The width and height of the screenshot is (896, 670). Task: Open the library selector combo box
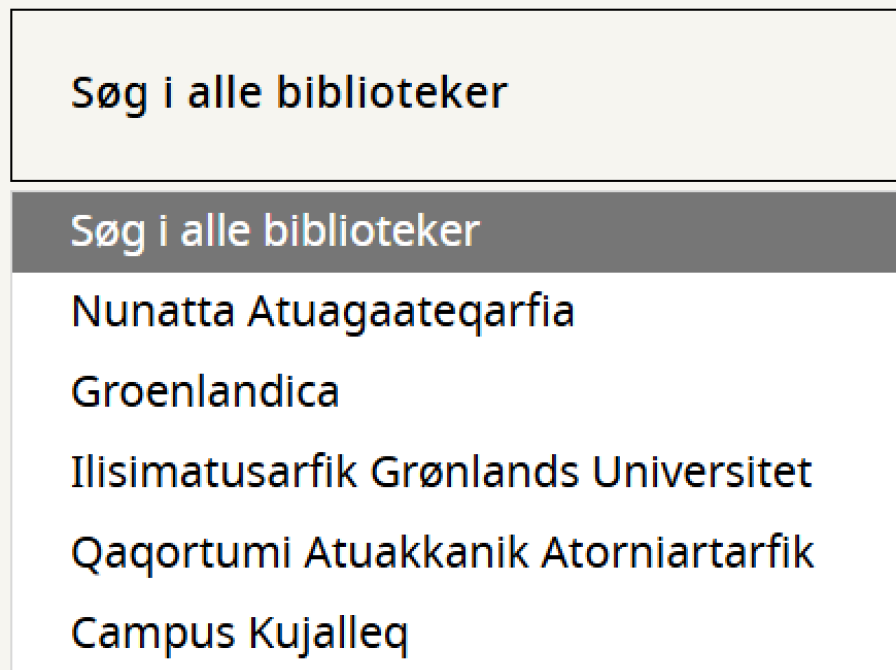pyautogui.click(x=450, y=94)
